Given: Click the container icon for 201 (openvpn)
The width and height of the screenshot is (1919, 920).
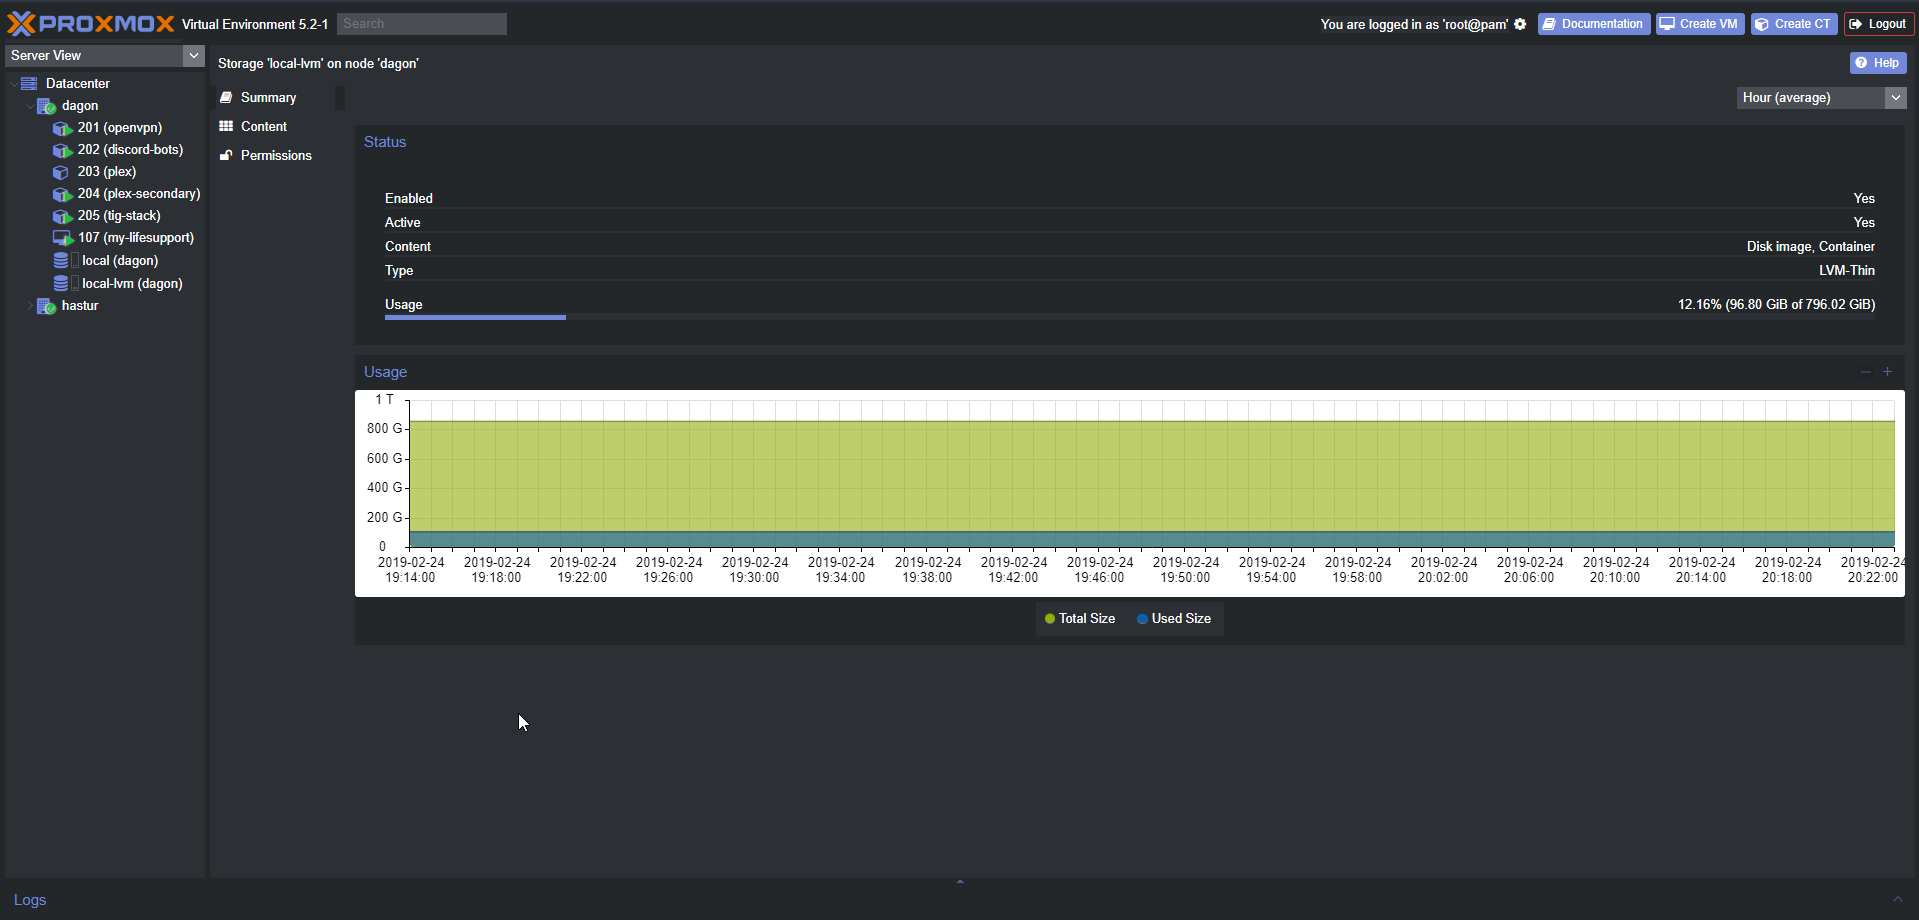Looking at the screenshot, I should [62, 128].
